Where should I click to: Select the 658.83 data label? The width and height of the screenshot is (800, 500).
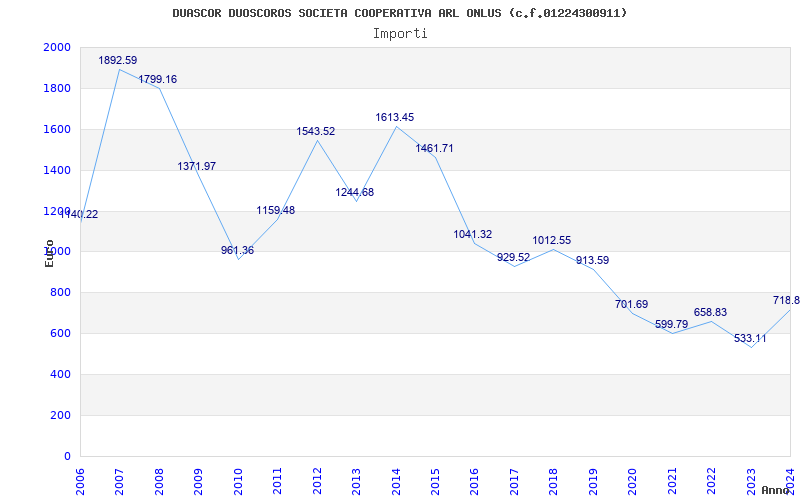click(710, 312)
